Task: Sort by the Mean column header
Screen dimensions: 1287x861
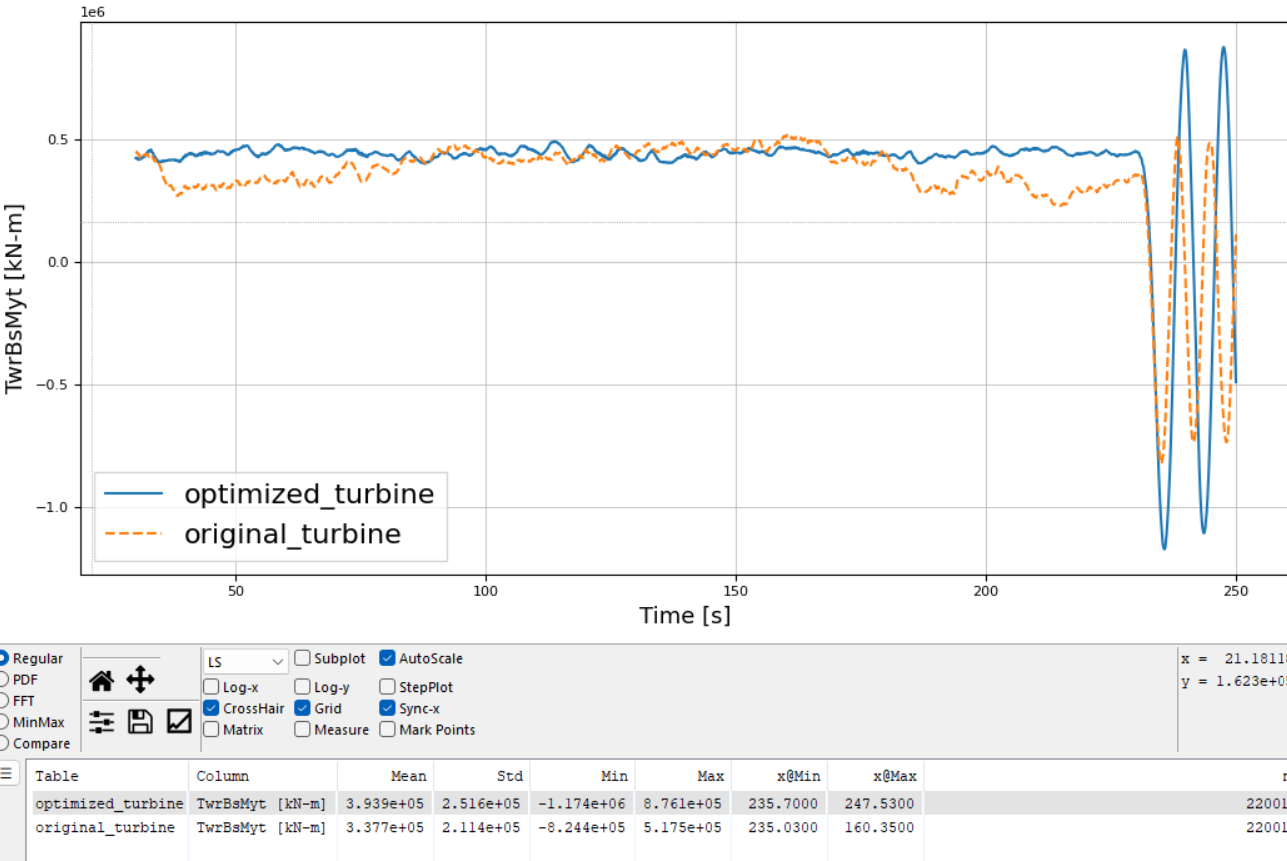Action: 385,775
